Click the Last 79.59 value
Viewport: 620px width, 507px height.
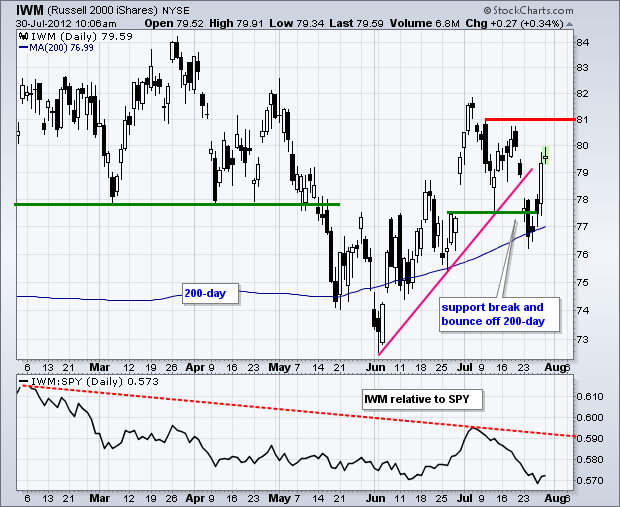pos(356,23)
